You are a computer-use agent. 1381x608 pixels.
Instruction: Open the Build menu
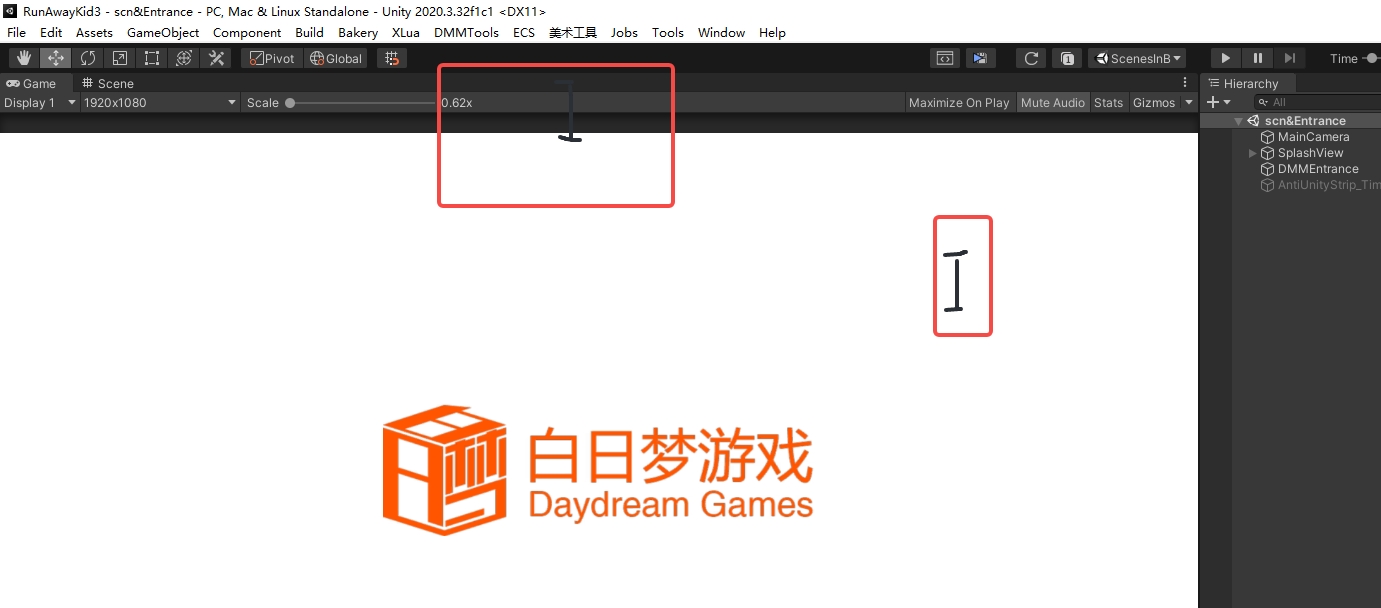310,32
